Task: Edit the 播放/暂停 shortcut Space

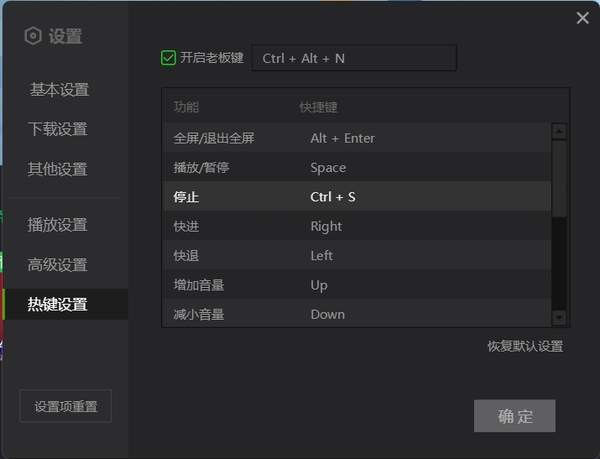Action: 328,168
